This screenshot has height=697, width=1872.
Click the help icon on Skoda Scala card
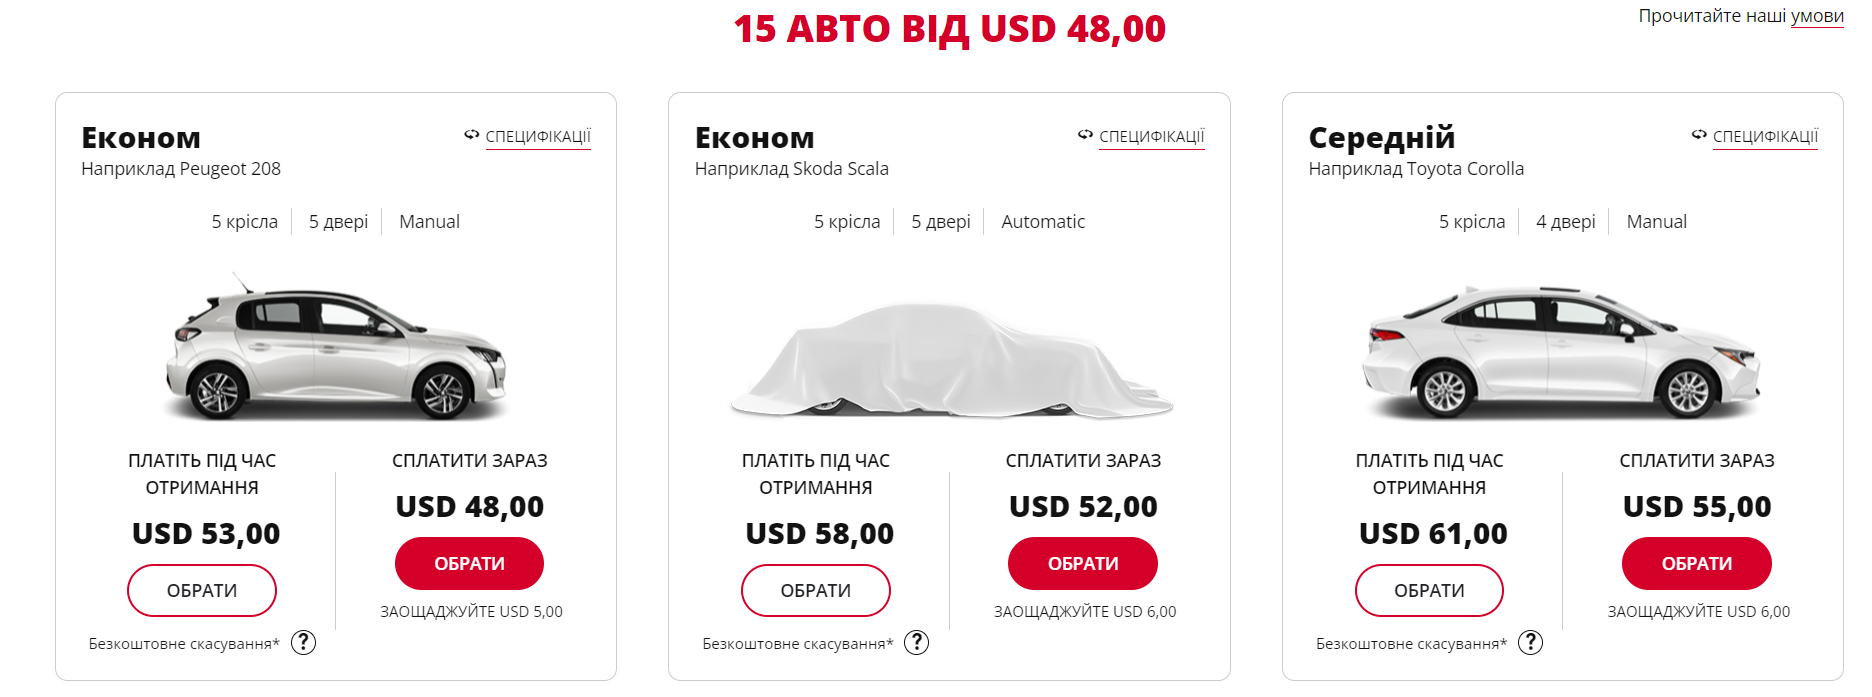point(916,642)
